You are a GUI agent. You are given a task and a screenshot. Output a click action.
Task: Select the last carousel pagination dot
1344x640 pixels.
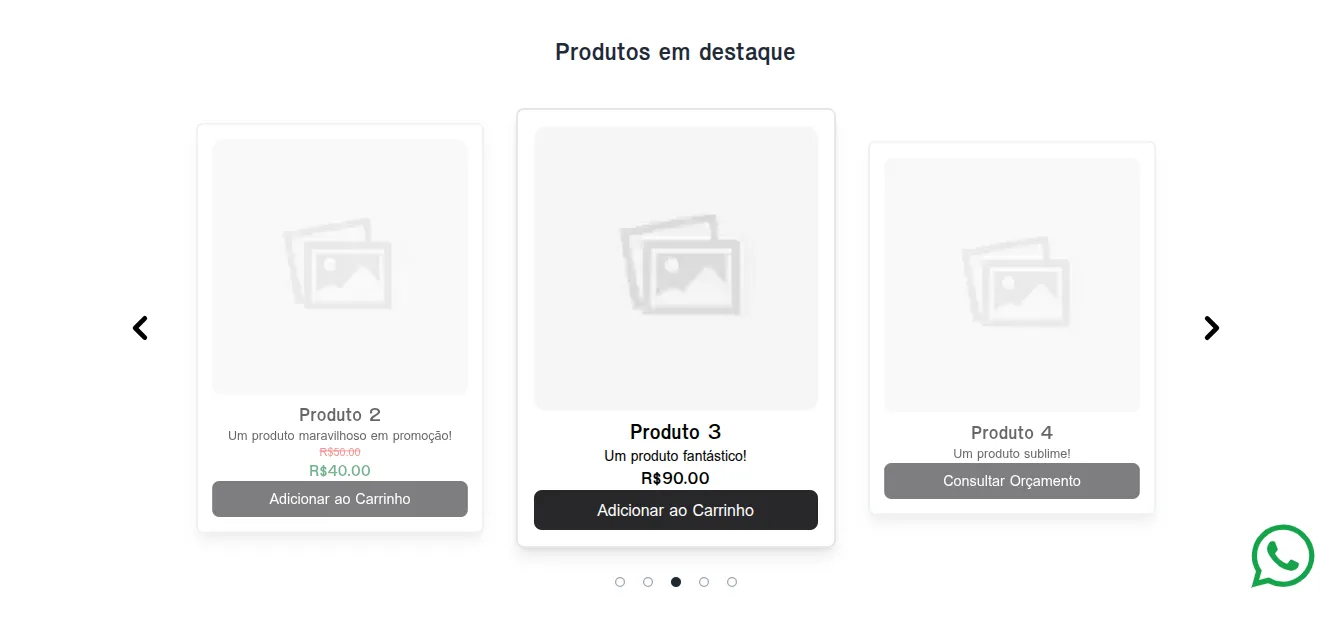click(x=732, y=581)
